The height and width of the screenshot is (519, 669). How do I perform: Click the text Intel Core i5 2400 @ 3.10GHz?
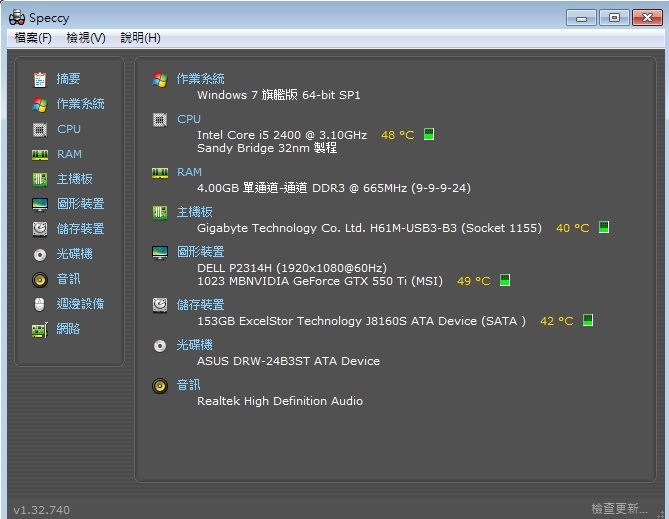click(x=282, y=135)
